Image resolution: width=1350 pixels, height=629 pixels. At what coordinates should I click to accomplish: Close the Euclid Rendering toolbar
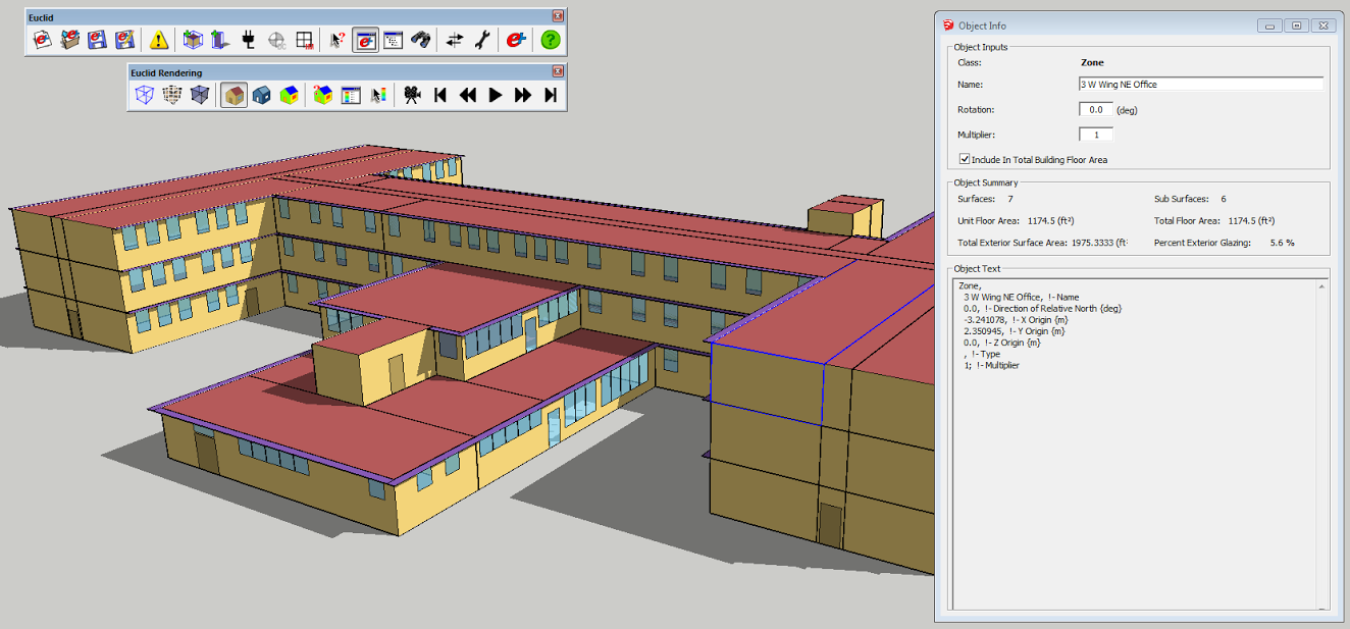(558, 72)
